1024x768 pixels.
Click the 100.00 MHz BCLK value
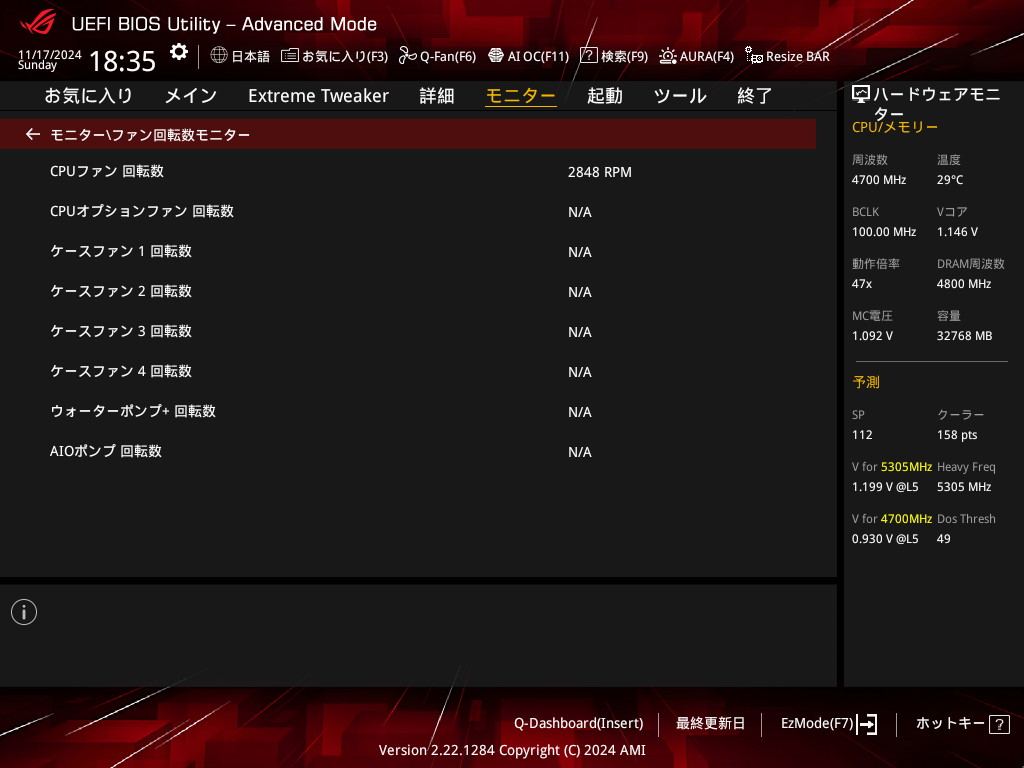884,232
